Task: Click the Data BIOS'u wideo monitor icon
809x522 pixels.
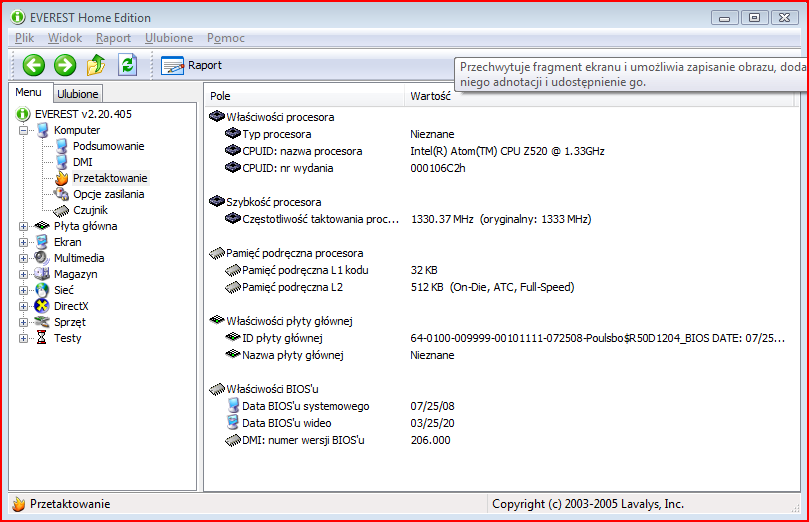Action: [233, 423]
